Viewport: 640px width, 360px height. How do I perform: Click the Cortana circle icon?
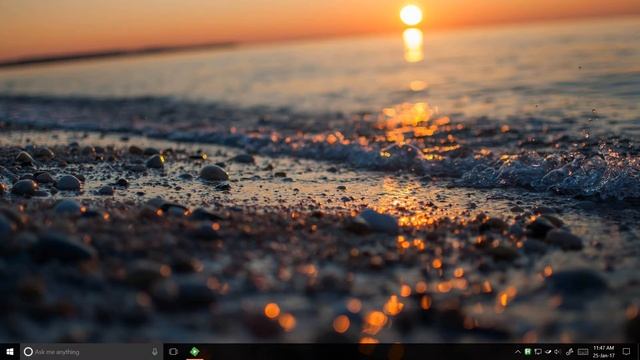tap(28, 352)
